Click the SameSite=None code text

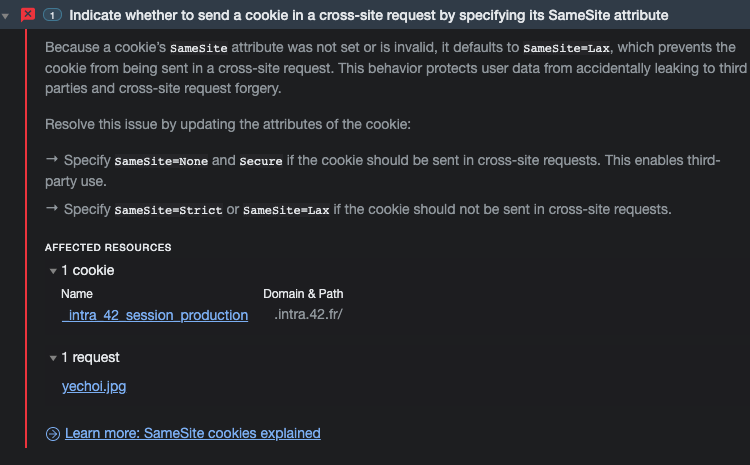click(x=161, y=161)
